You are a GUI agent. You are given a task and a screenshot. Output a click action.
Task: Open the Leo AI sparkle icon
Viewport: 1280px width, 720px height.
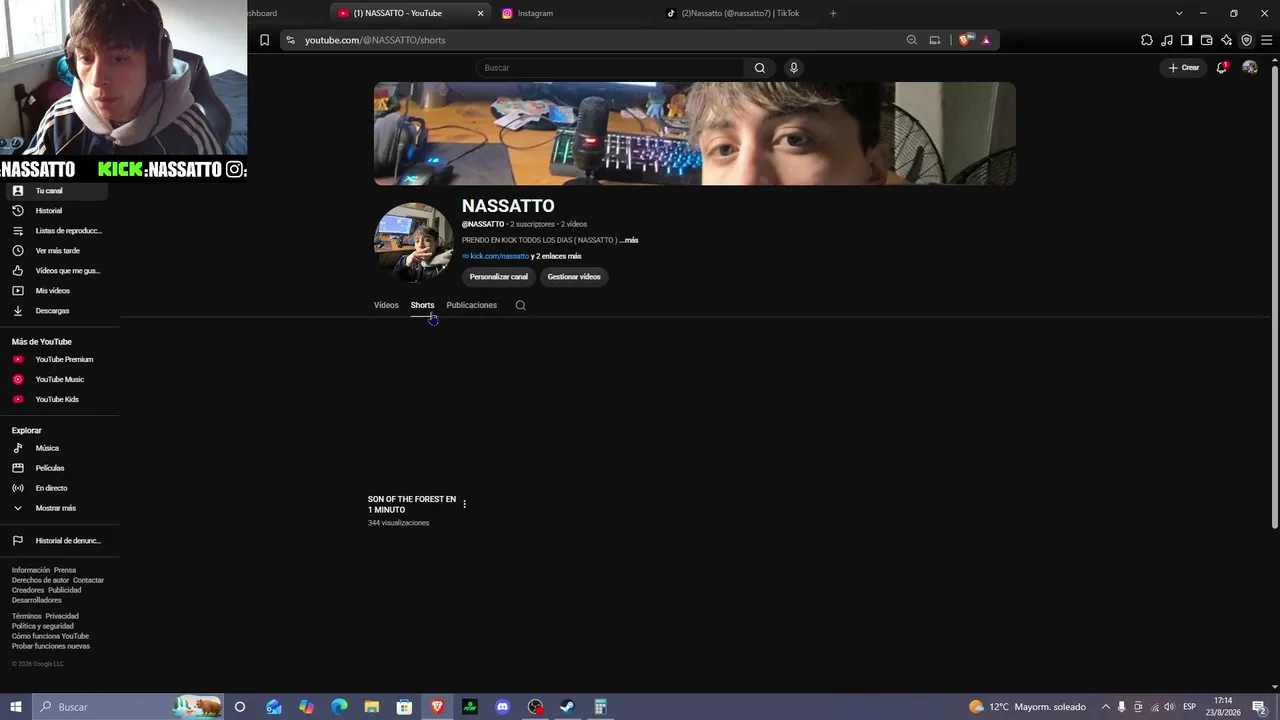[x=1226, y=40]
